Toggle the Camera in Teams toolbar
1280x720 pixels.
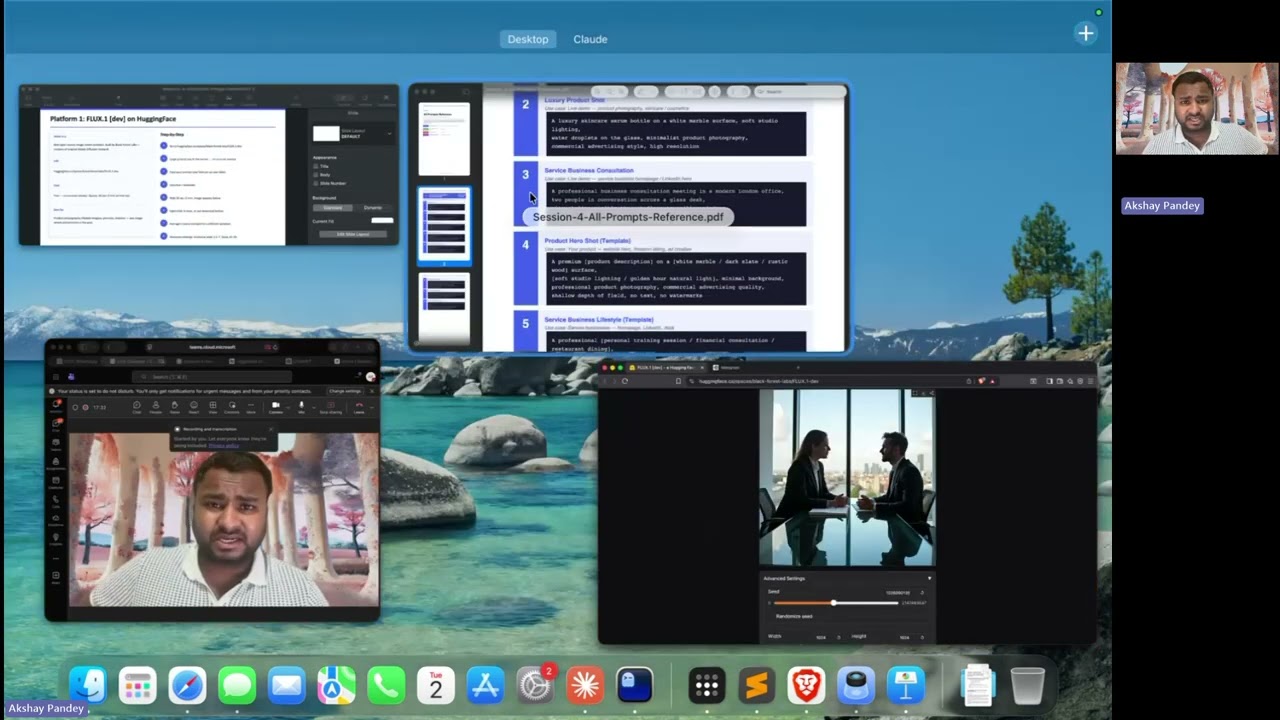click(x=275, y=408)
